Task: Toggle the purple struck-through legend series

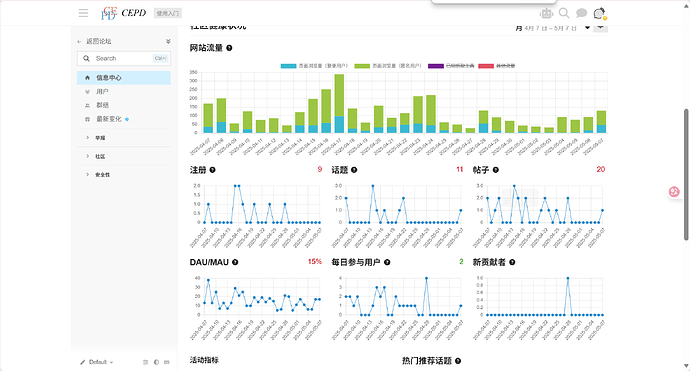Action: coord(451,66)
